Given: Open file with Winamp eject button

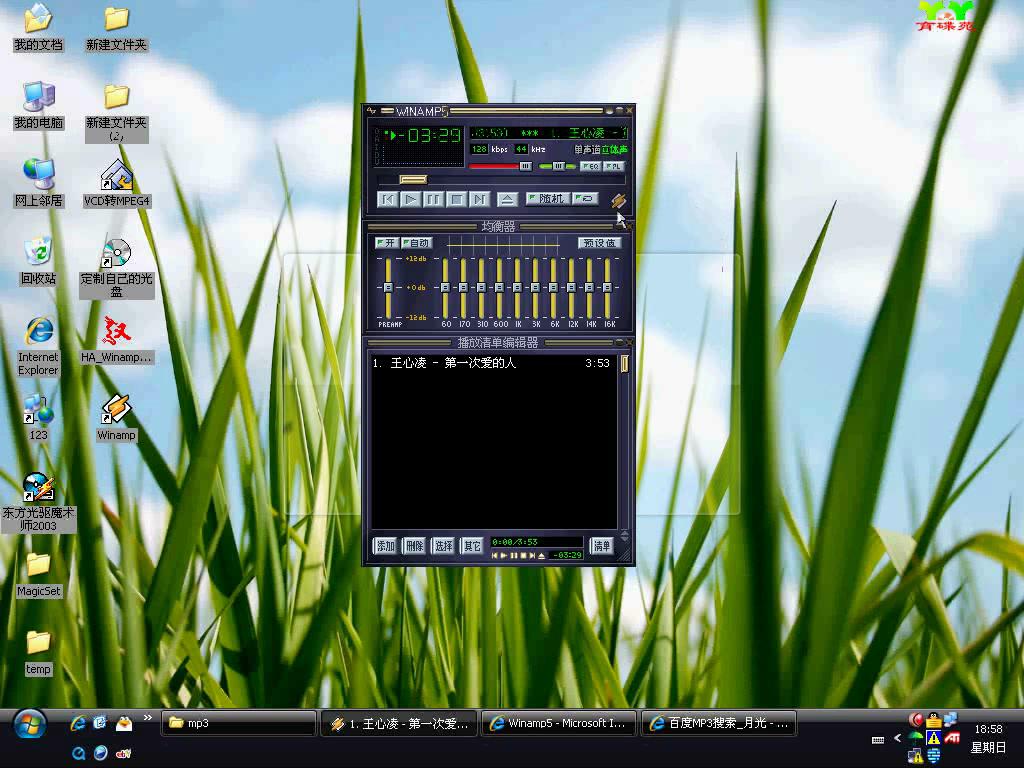Looking at the screenshot, I should [x=507, y=199].
